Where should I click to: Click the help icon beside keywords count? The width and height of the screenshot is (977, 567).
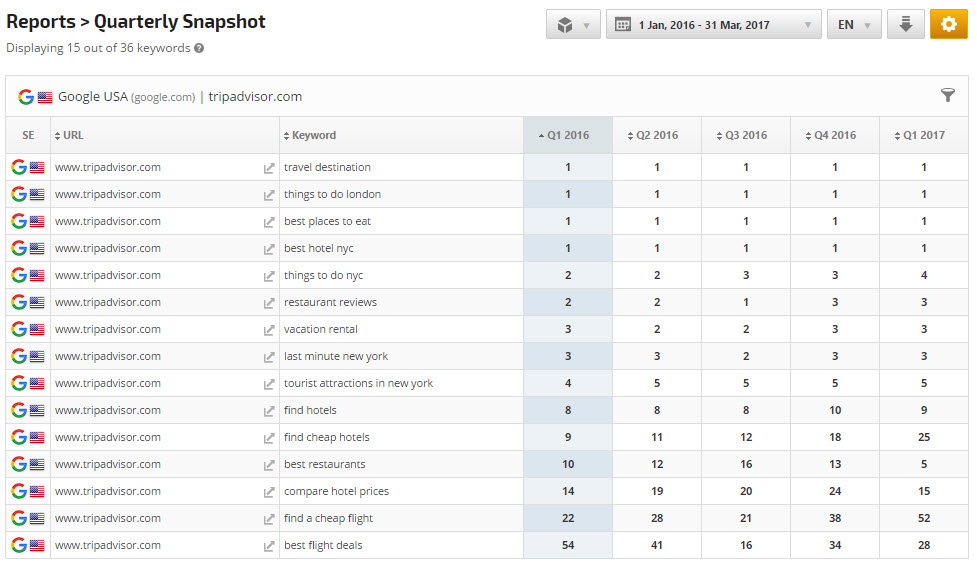[x=200, y=48]
